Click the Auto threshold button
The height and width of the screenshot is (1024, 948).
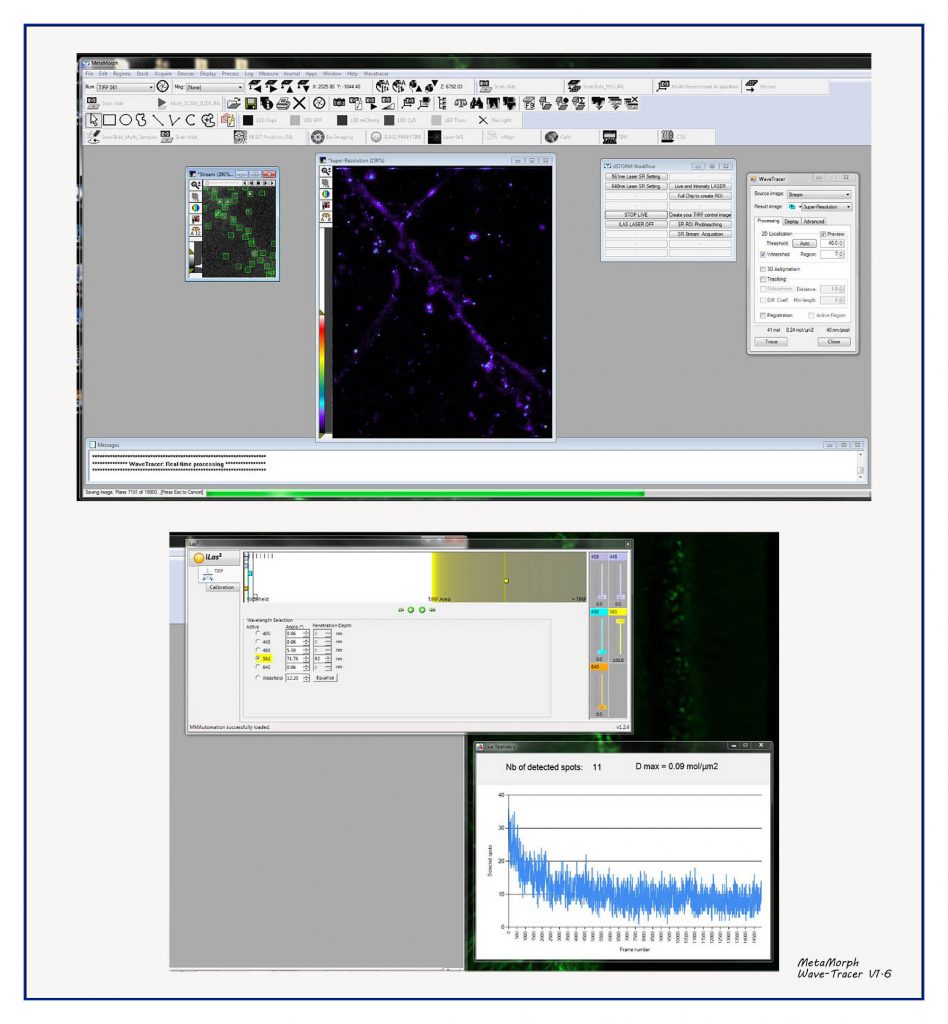tap(804, 244)
